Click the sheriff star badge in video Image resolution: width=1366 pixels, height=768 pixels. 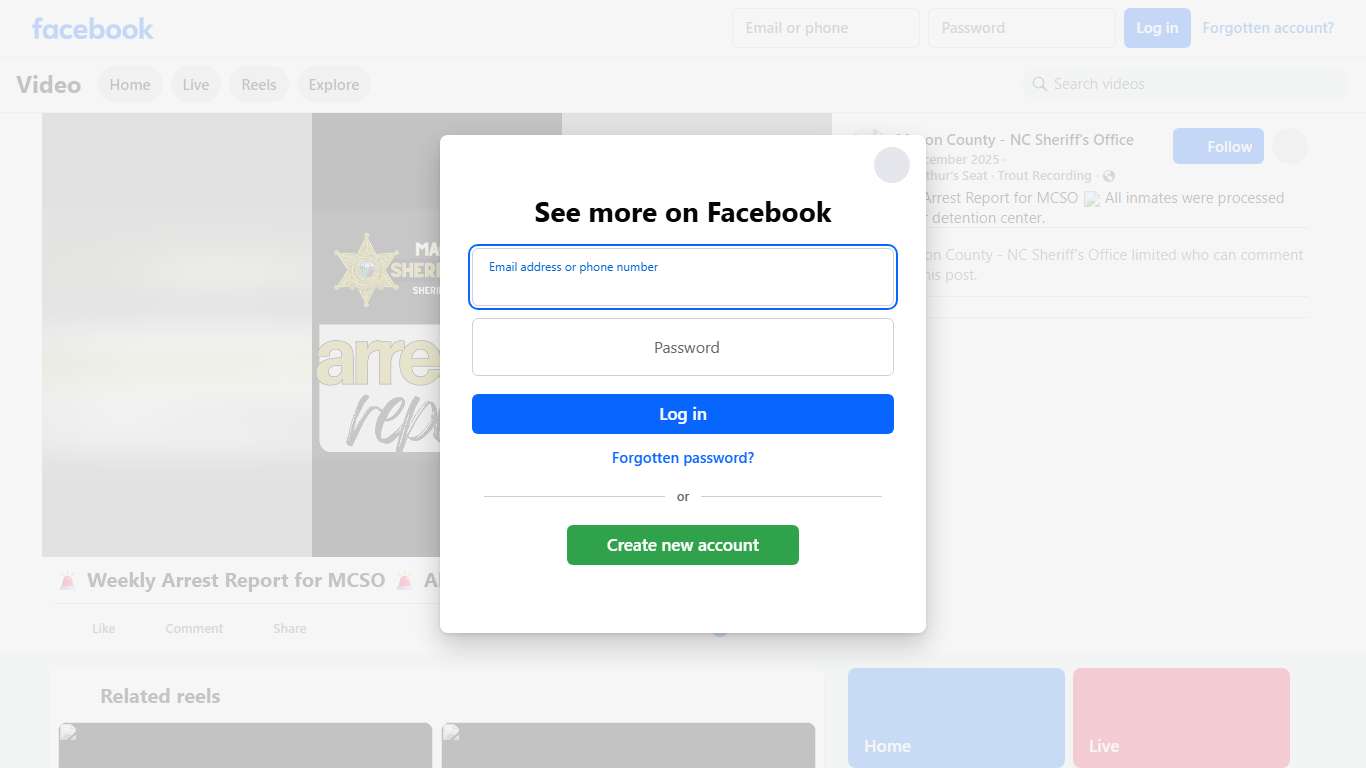(x=366, y=269)
